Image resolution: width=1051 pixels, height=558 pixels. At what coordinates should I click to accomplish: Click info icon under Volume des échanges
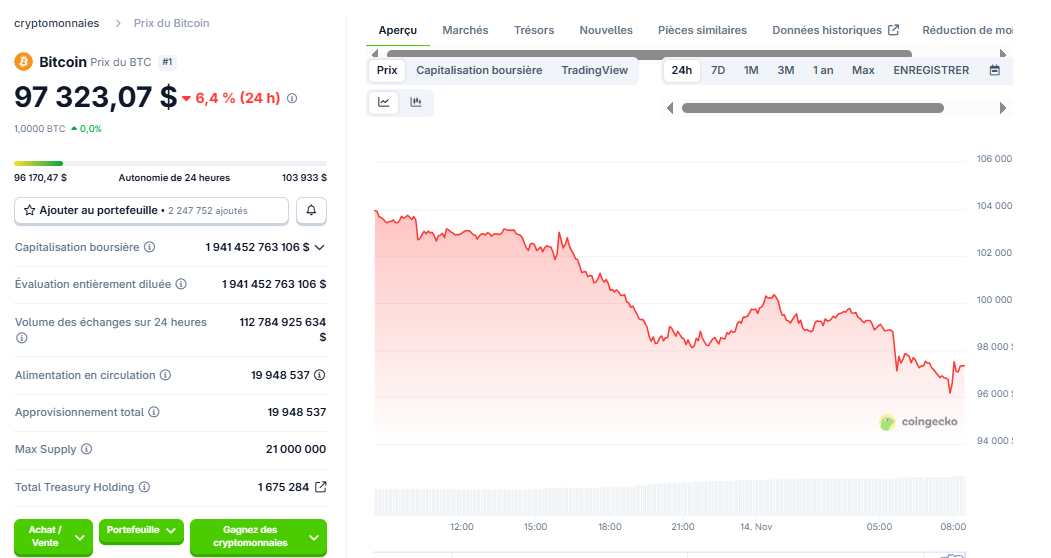pyautogui.click(x=21, y=338)
